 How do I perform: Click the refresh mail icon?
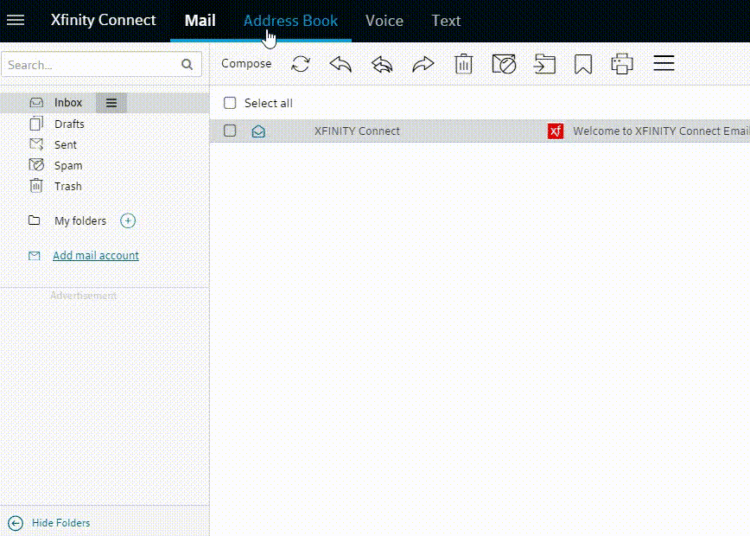pyautogui.click(x=300, y=64)
